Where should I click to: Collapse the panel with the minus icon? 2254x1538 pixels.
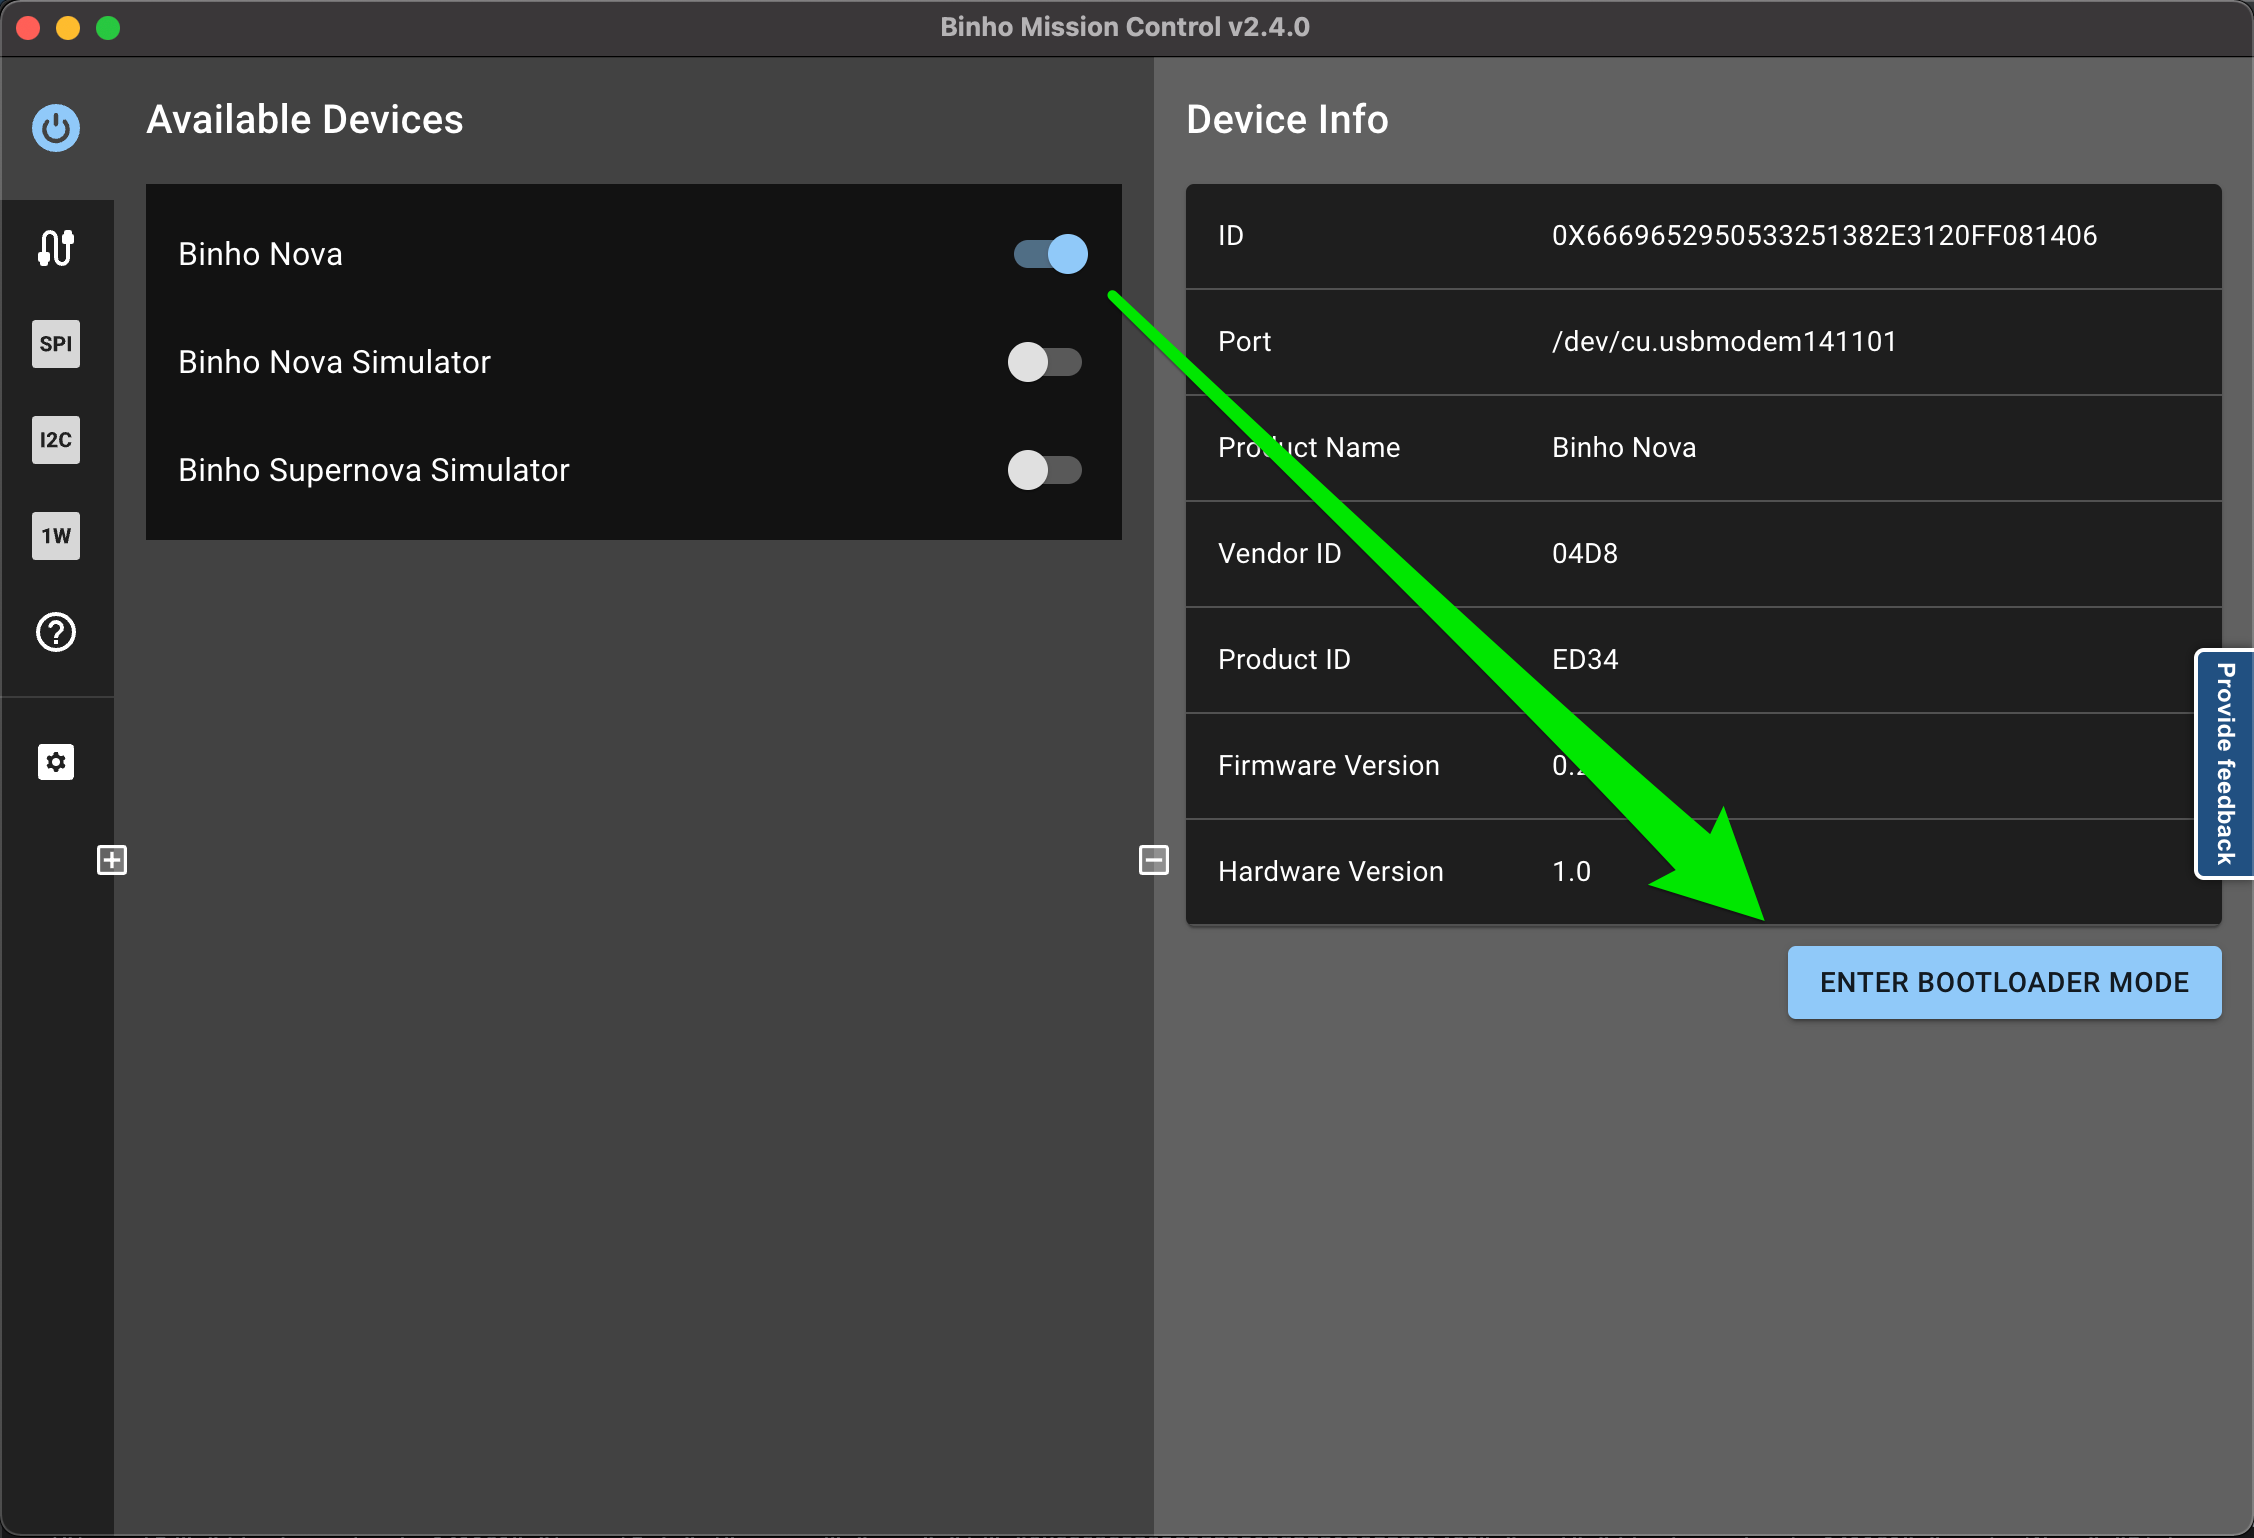tap(1154, 860)
